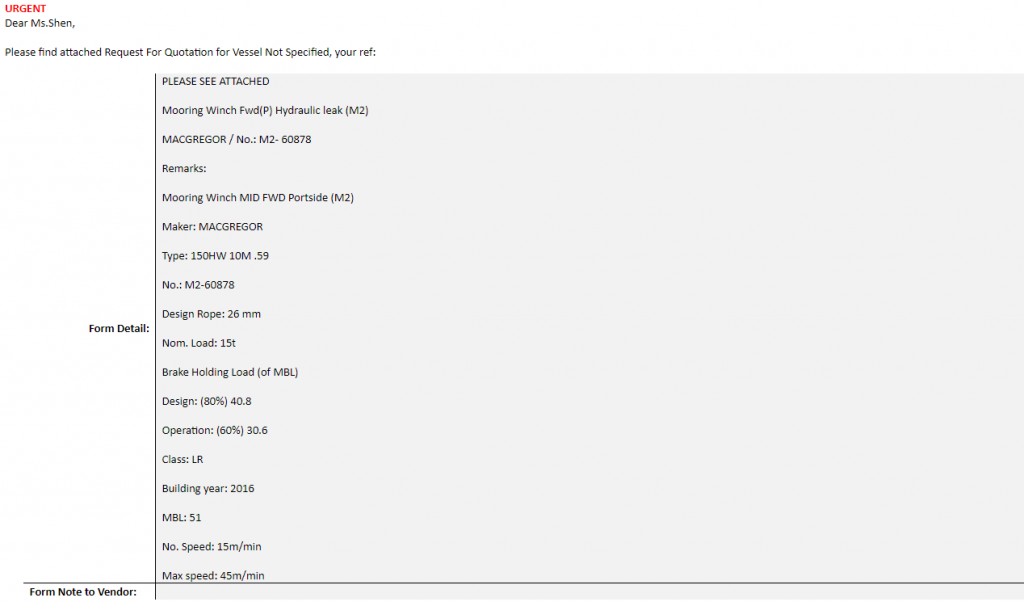The image size is (1024, 602).
Task: Click the greeting 'Dear Ms.Shen,'
Action: pyautogui.click(x=40, y=23)
